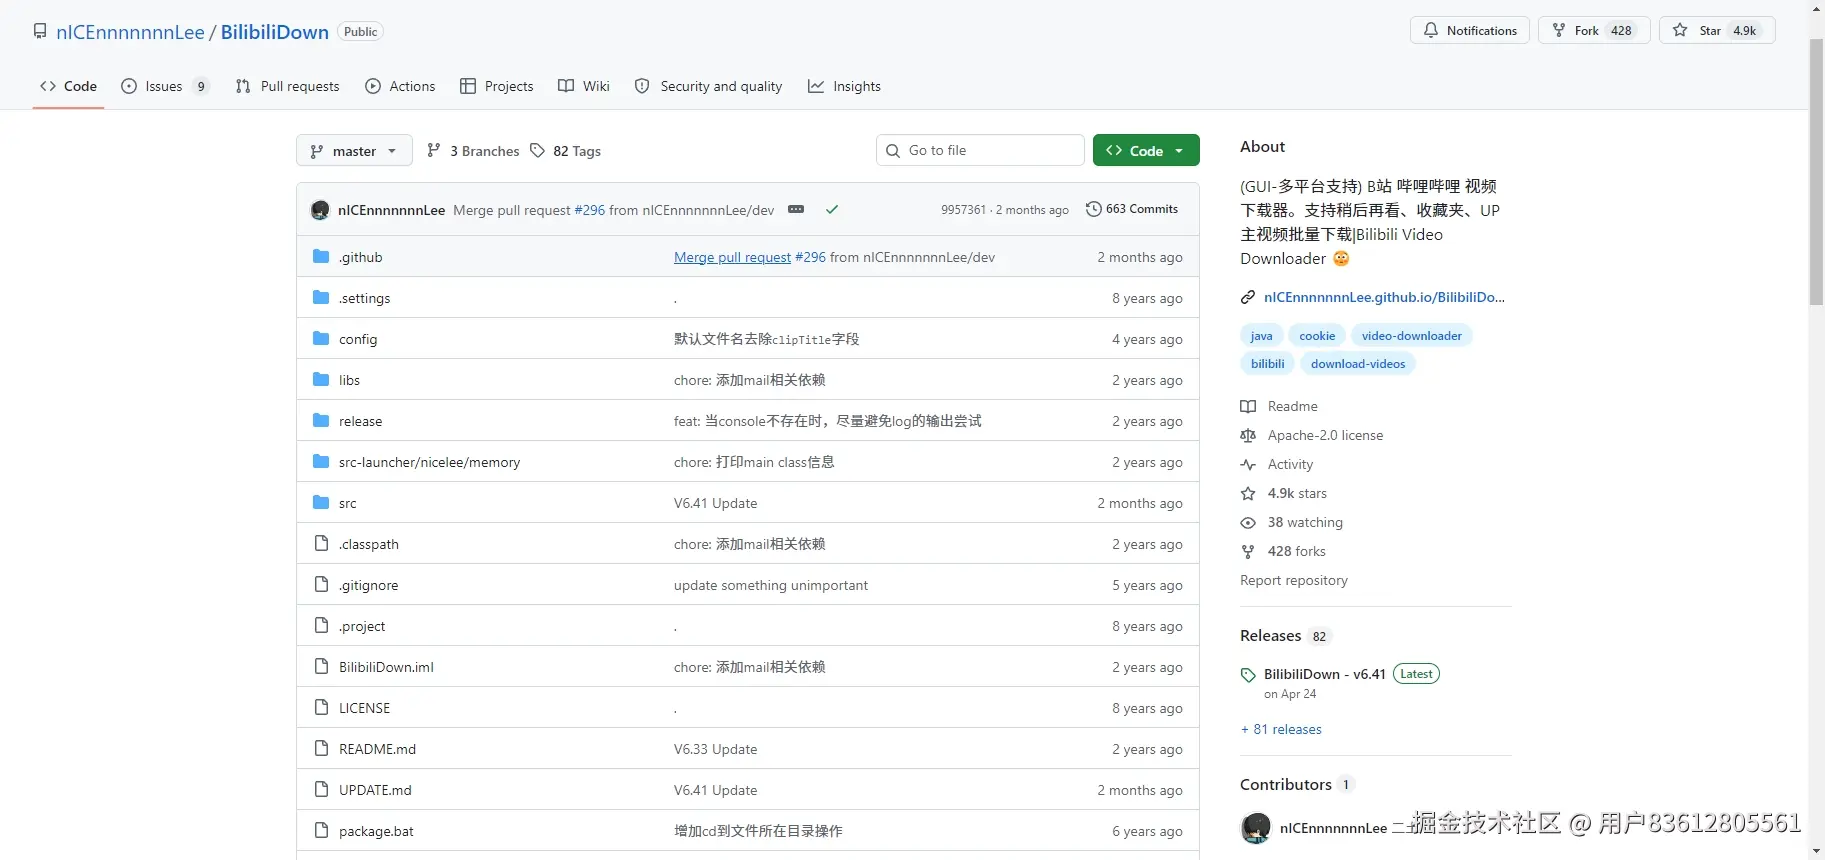Viewport: 1825px width, 860px height.
Task: Open commit hash 9957361
Action: click(x=963, y=210)
